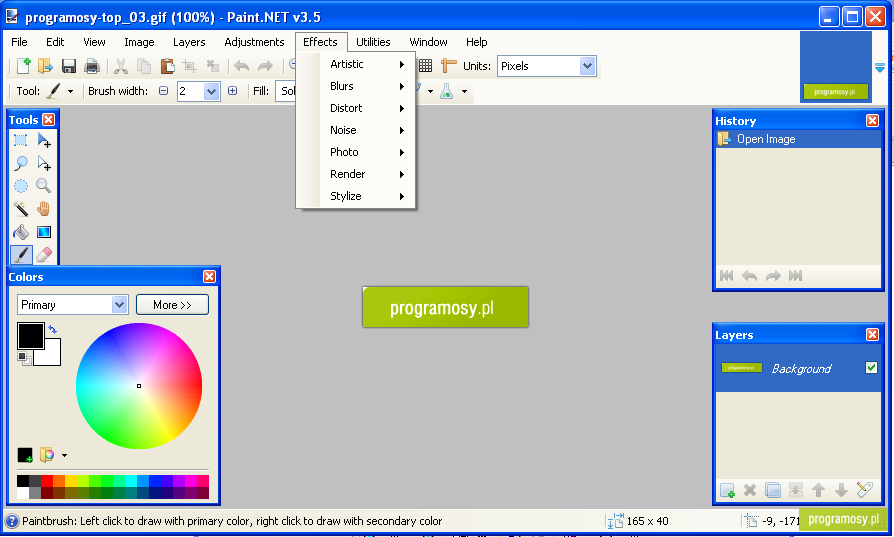The image size is (894, 537).
Task: Expand the Stylize effects submenu
Action: point(367,196)
